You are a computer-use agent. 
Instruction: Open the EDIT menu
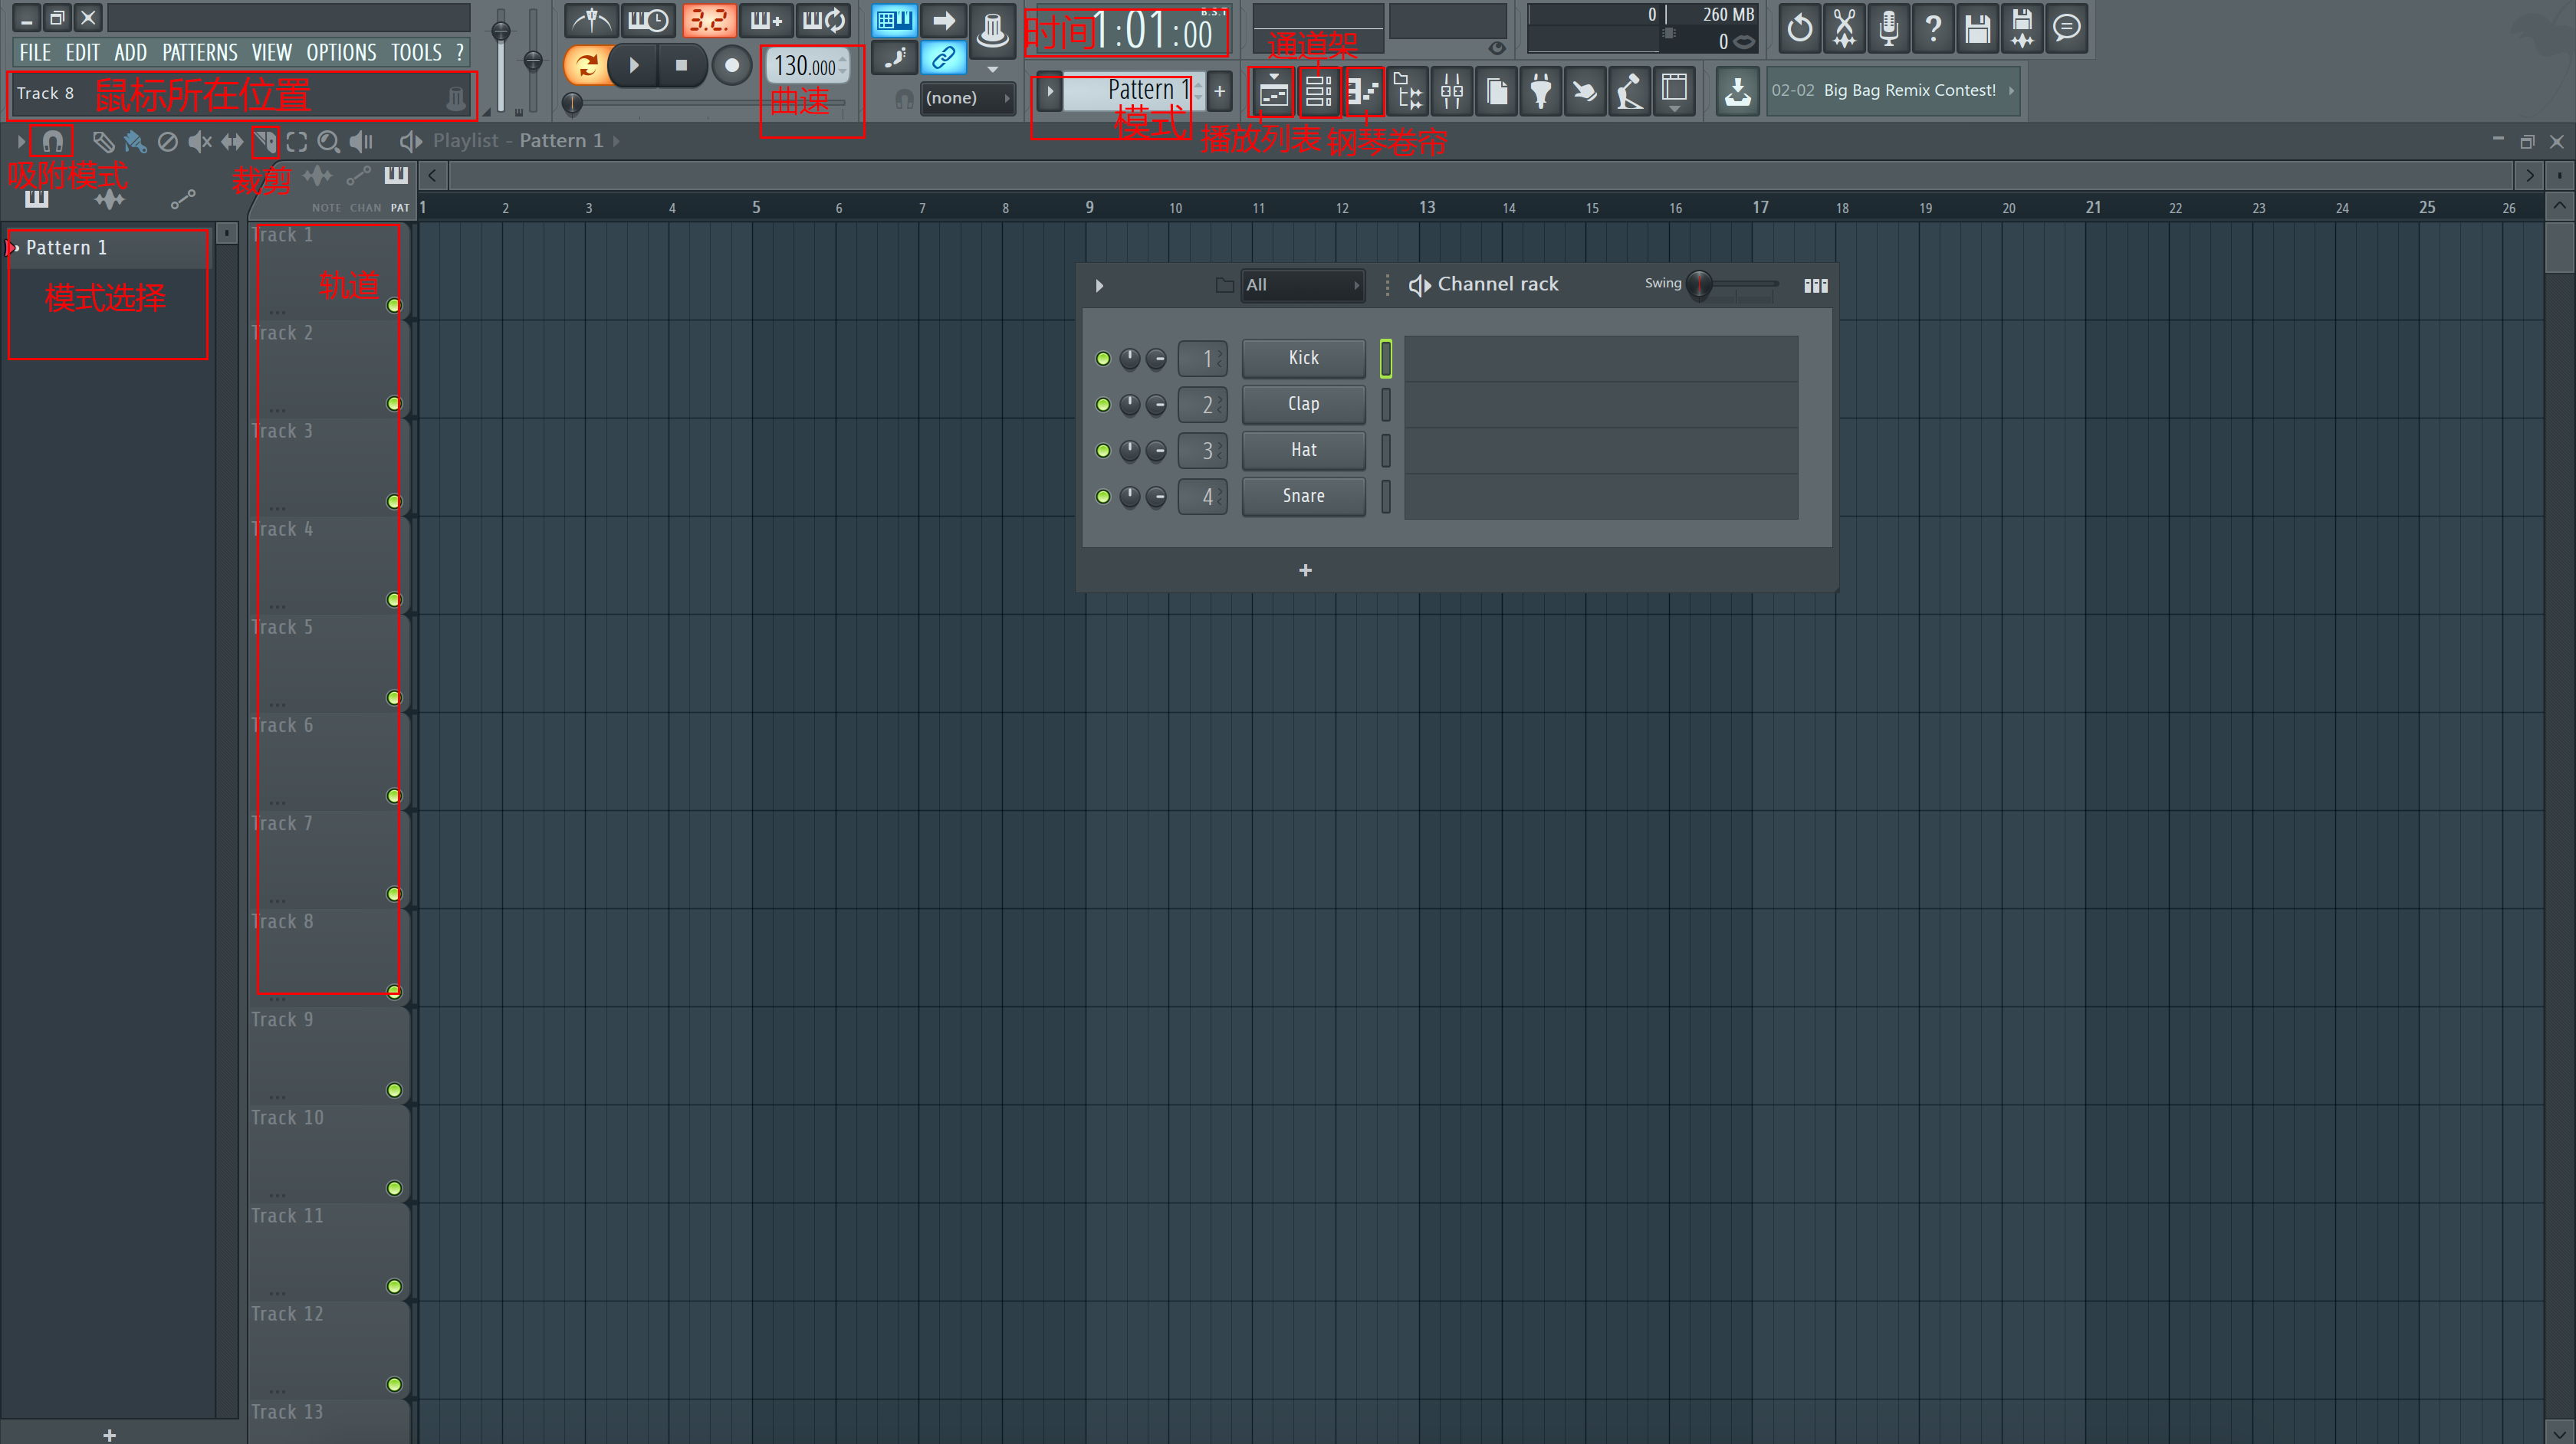coord(83,53)
